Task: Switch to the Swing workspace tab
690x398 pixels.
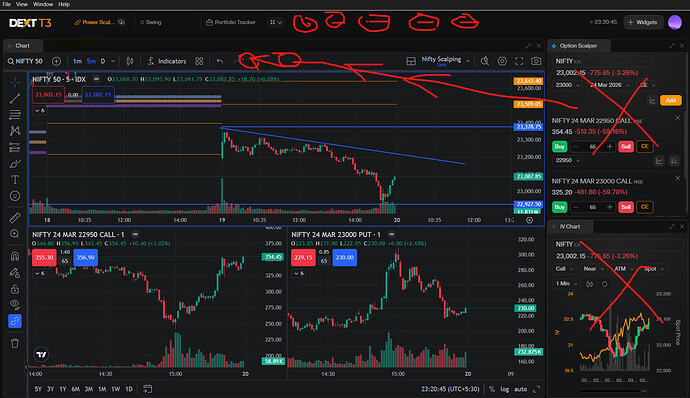Action: 151,22
